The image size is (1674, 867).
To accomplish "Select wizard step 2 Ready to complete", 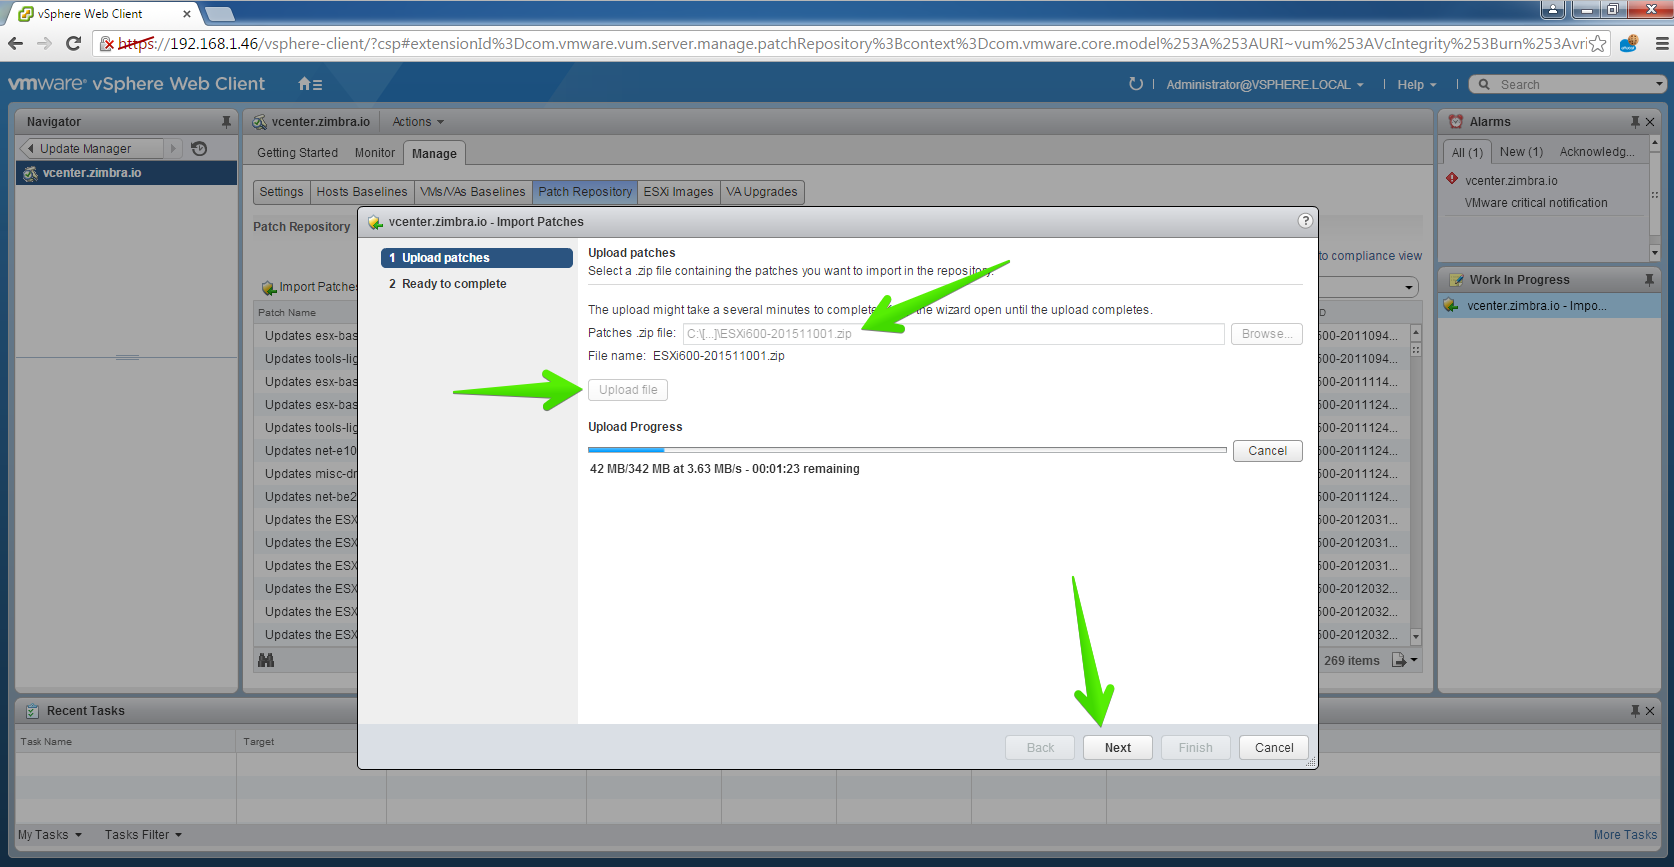I will [477, 284].
